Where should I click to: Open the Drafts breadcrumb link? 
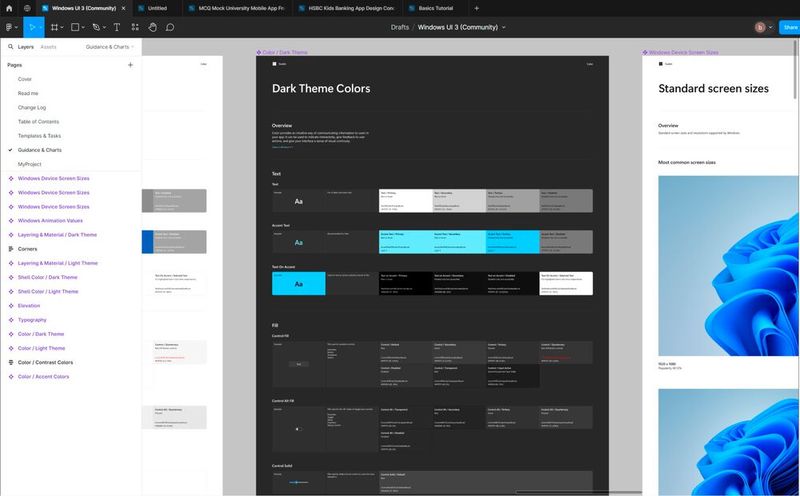pos(400,28)
